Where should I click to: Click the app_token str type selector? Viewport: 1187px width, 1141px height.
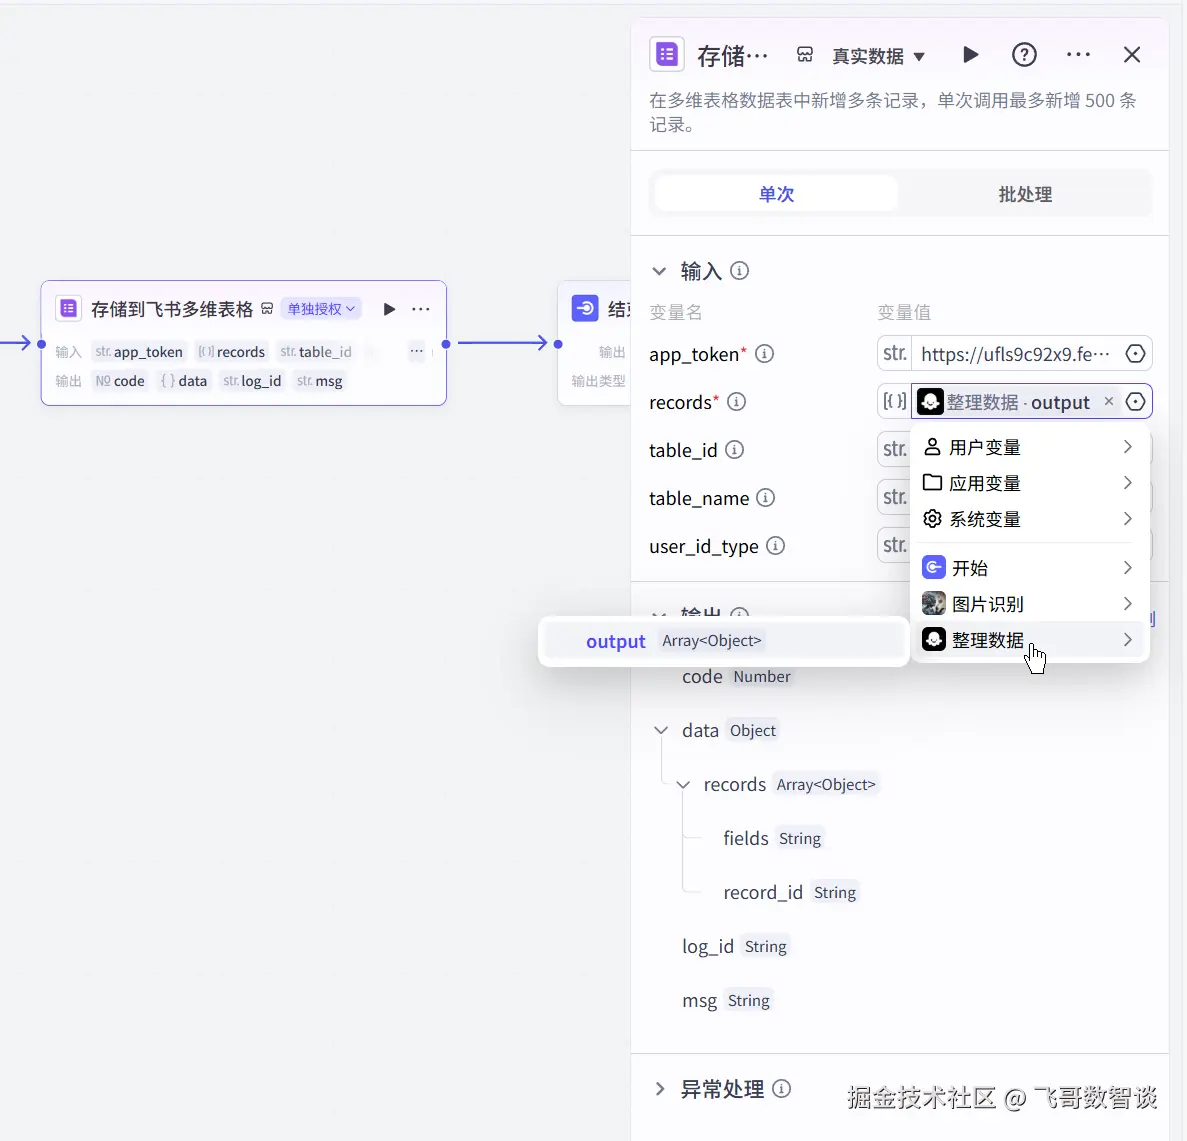[x=895, y=354]
